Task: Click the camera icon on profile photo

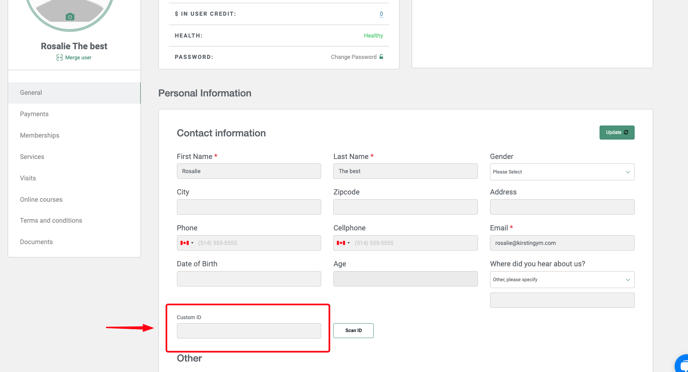Action: pyautogui.click(x=70, y=17)
